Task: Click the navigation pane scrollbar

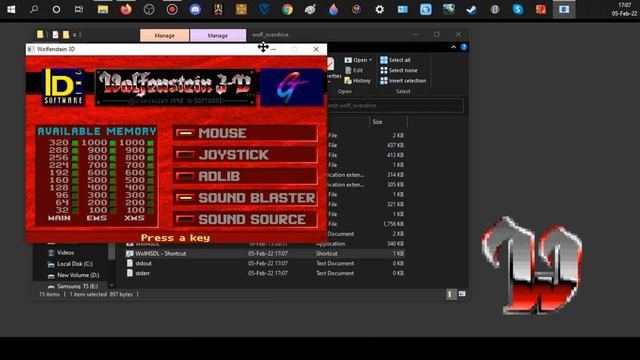Action: [111, 251]
